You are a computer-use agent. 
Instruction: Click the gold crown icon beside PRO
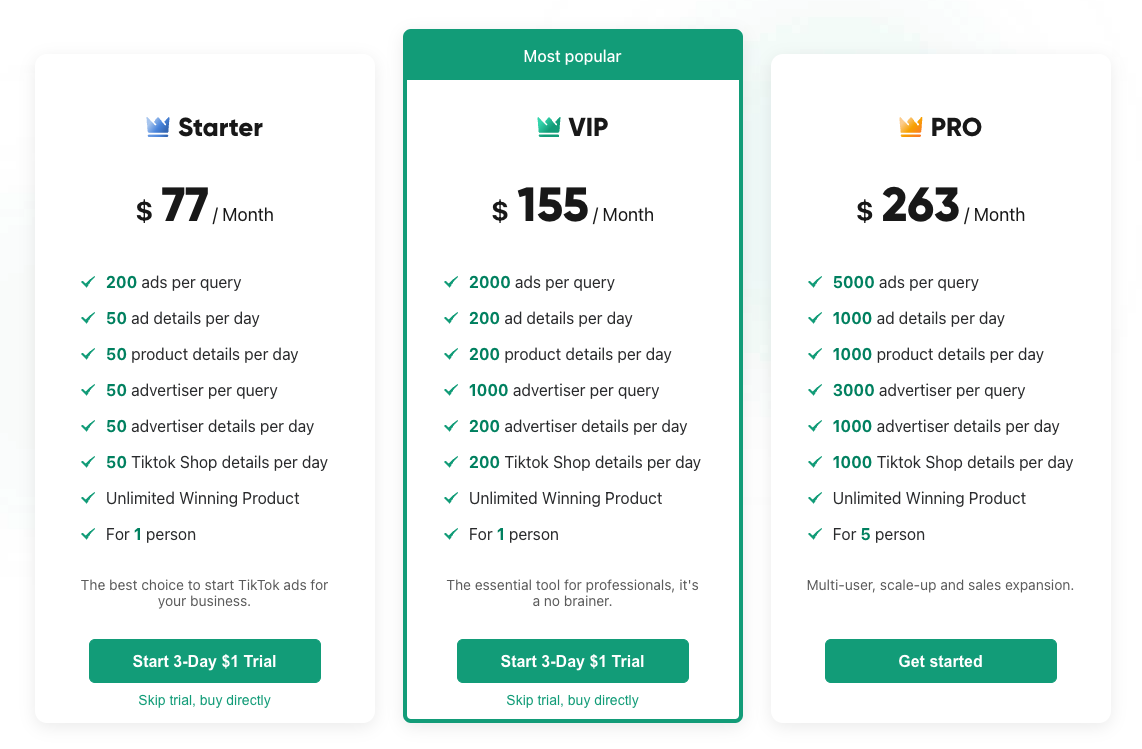click(x=911, y=126)
